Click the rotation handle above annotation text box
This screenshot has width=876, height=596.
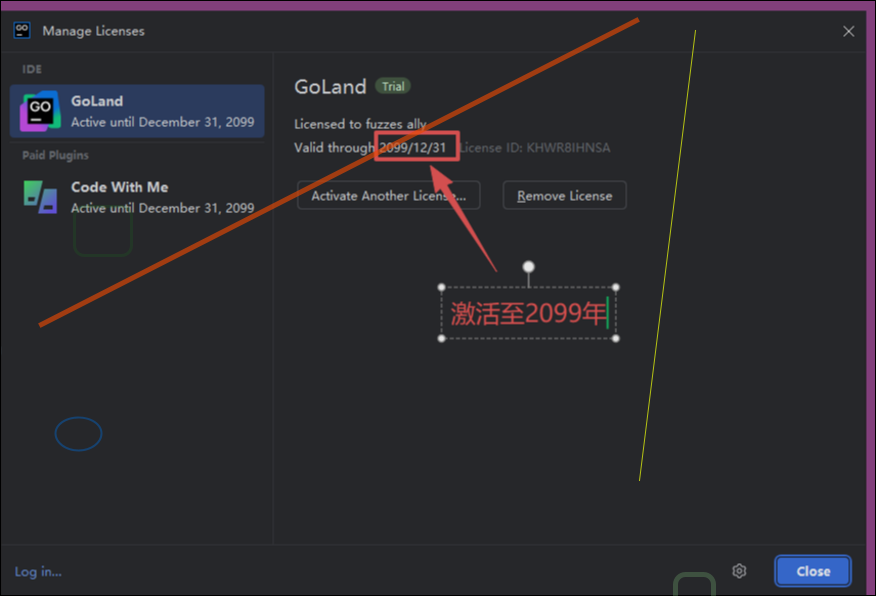click(529, 266)
